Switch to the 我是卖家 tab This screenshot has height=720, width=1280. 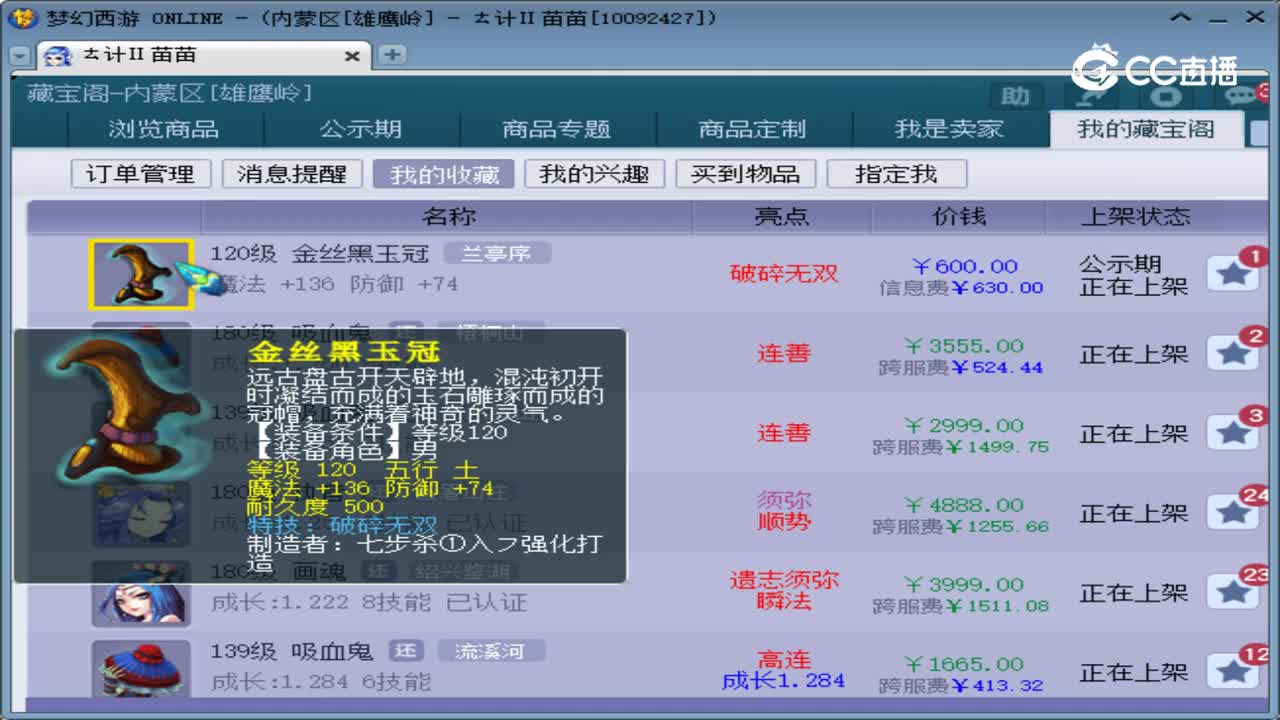pyautogui.click(x=949, y=129)
